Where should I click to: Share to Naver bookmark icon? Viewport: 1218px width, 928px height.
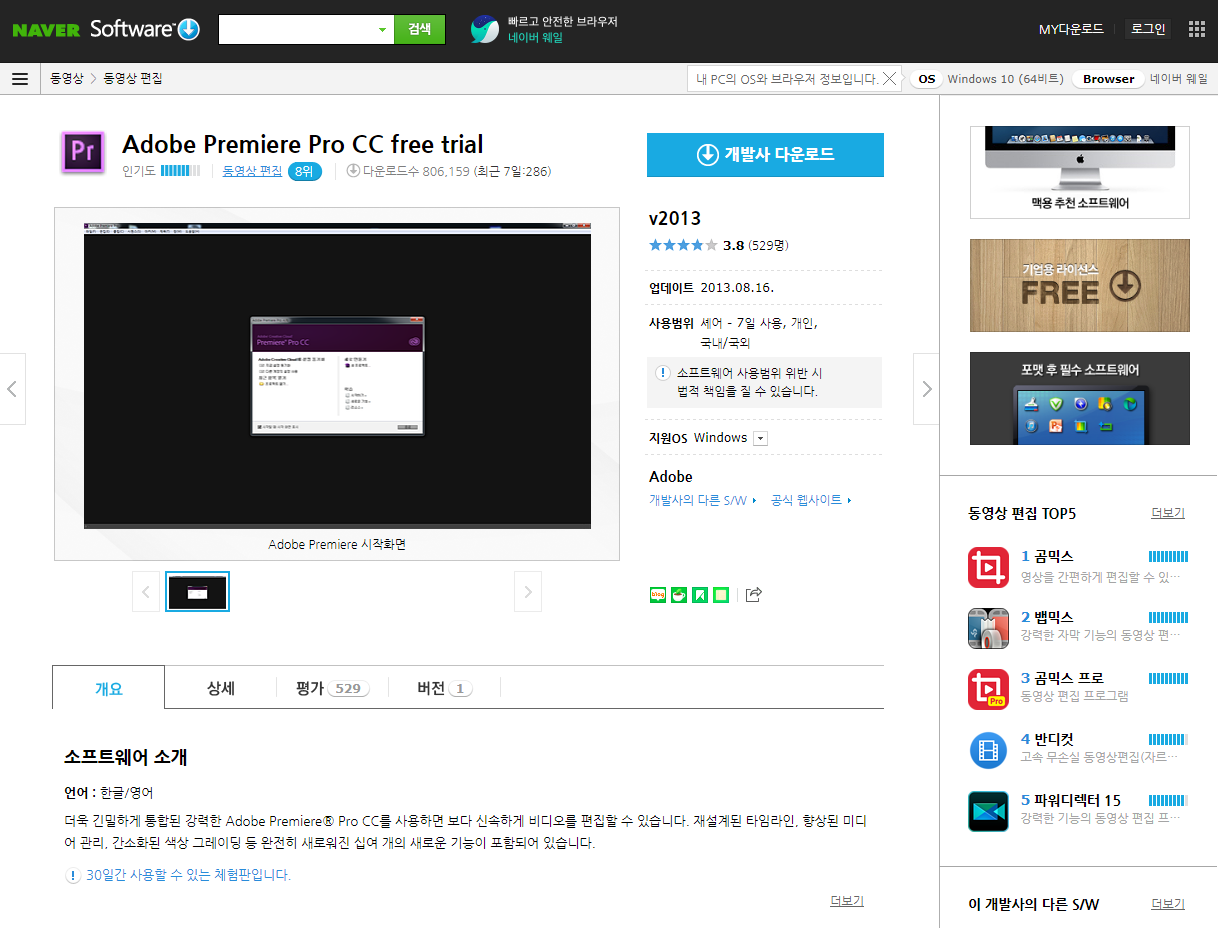pyautogui.click(x=700, y=595)
